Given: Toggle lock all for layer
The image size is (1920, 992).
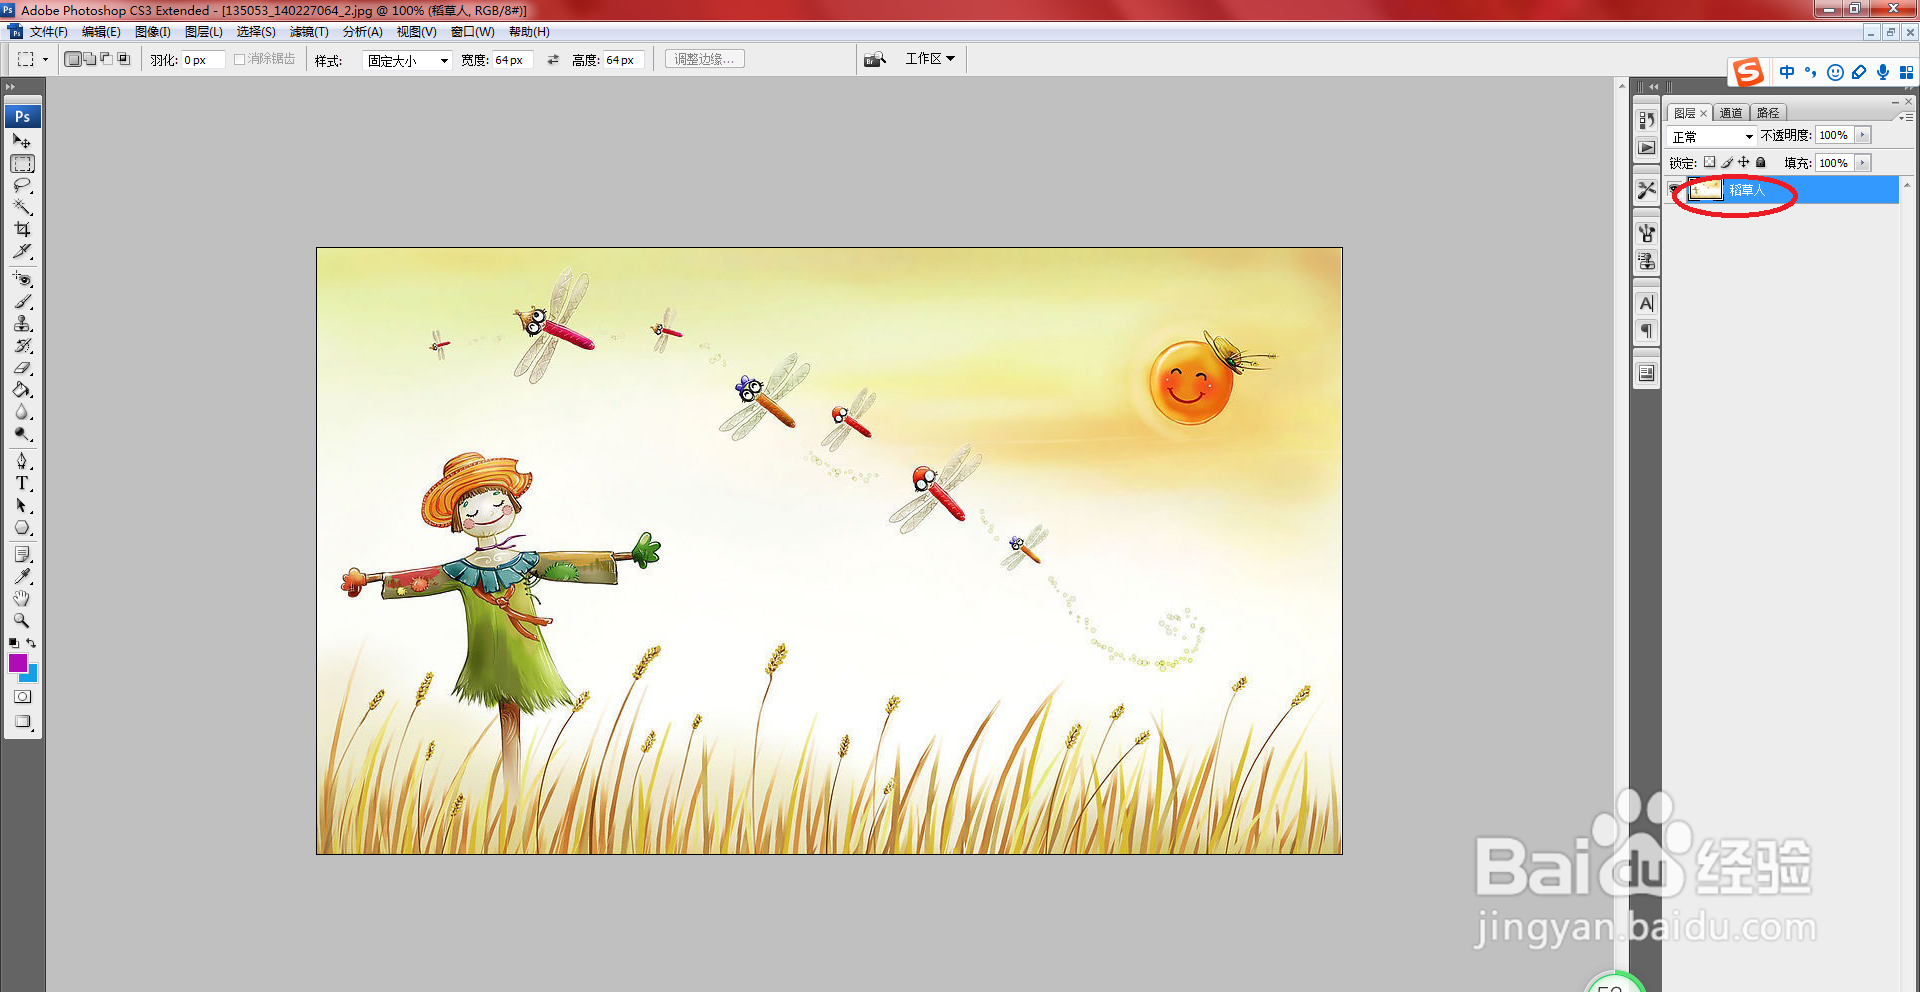Looking at the screenshot, I should [x=1760, y=162].
